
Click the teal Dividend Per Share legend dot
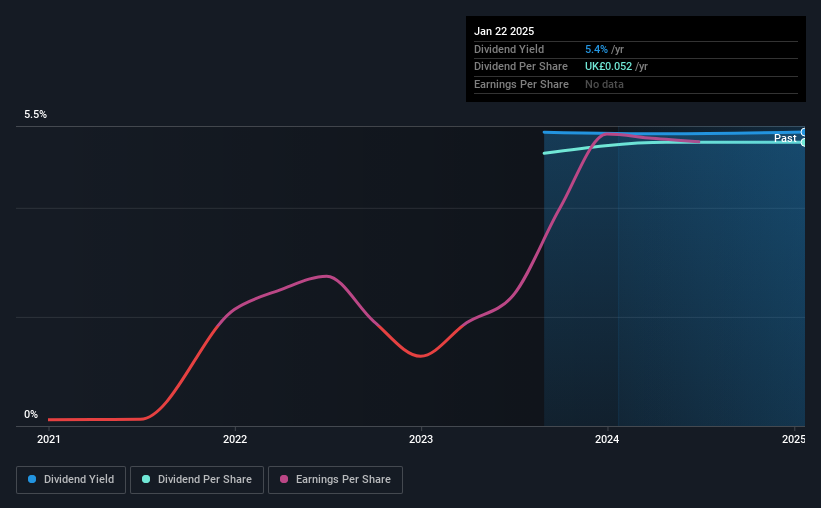(146, 479)
